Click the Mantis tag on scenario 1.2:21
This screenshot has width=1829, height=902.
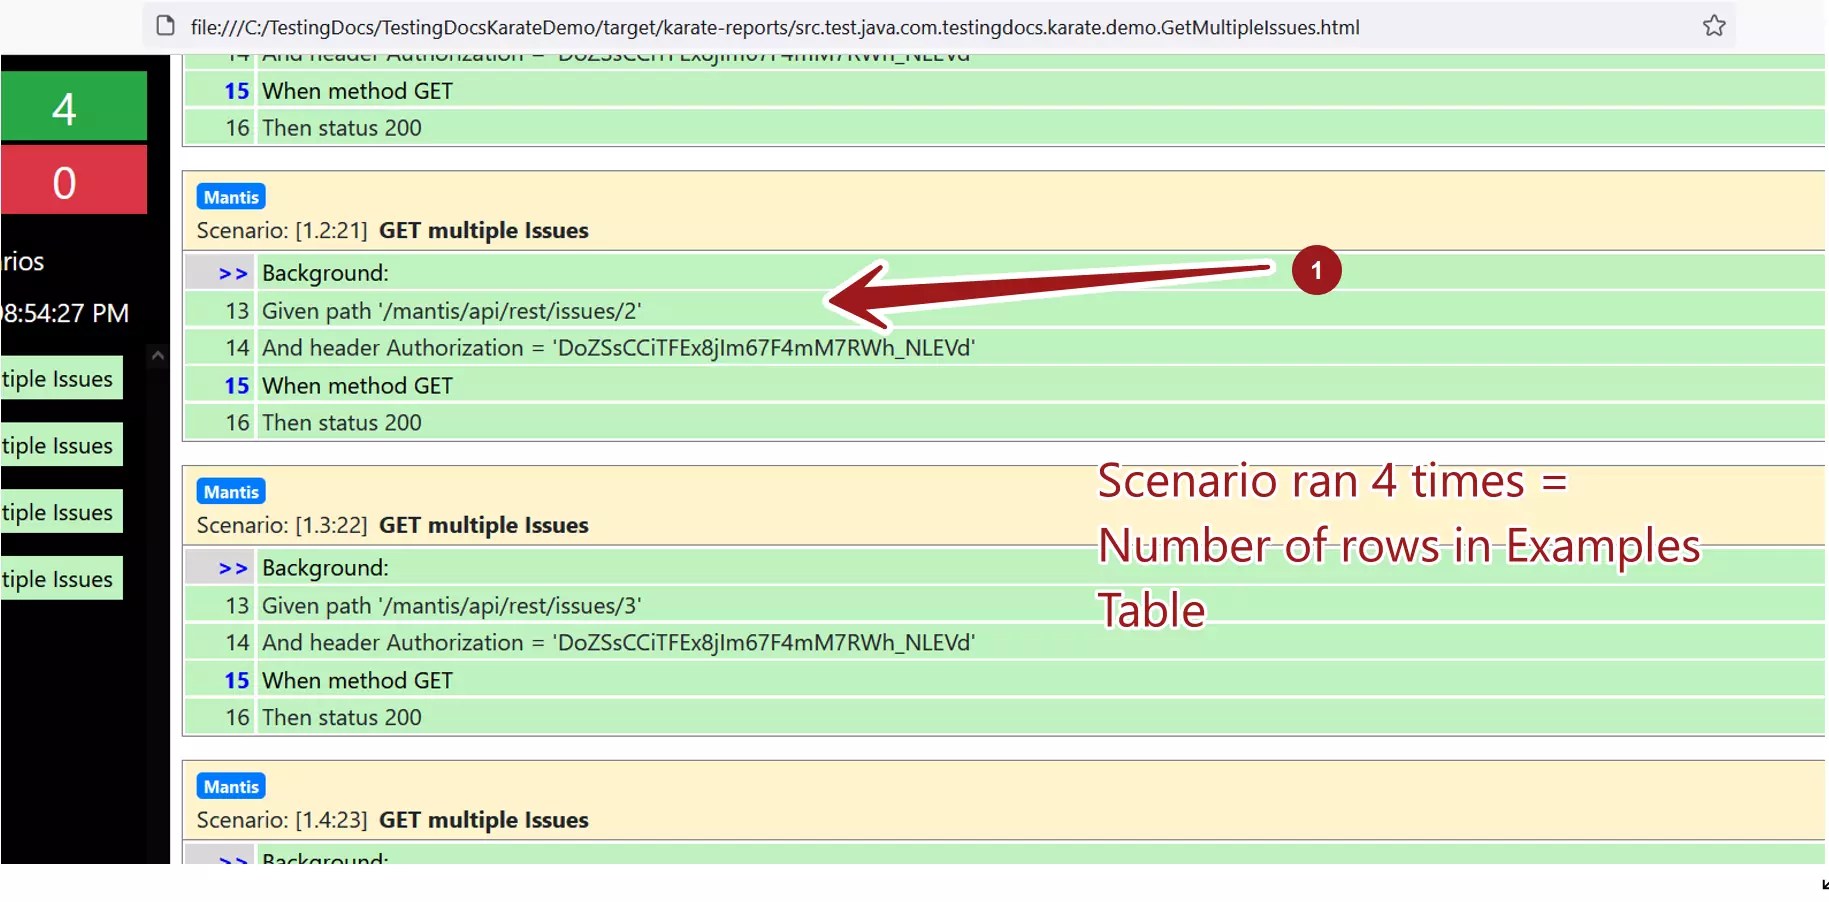(230, 196)
